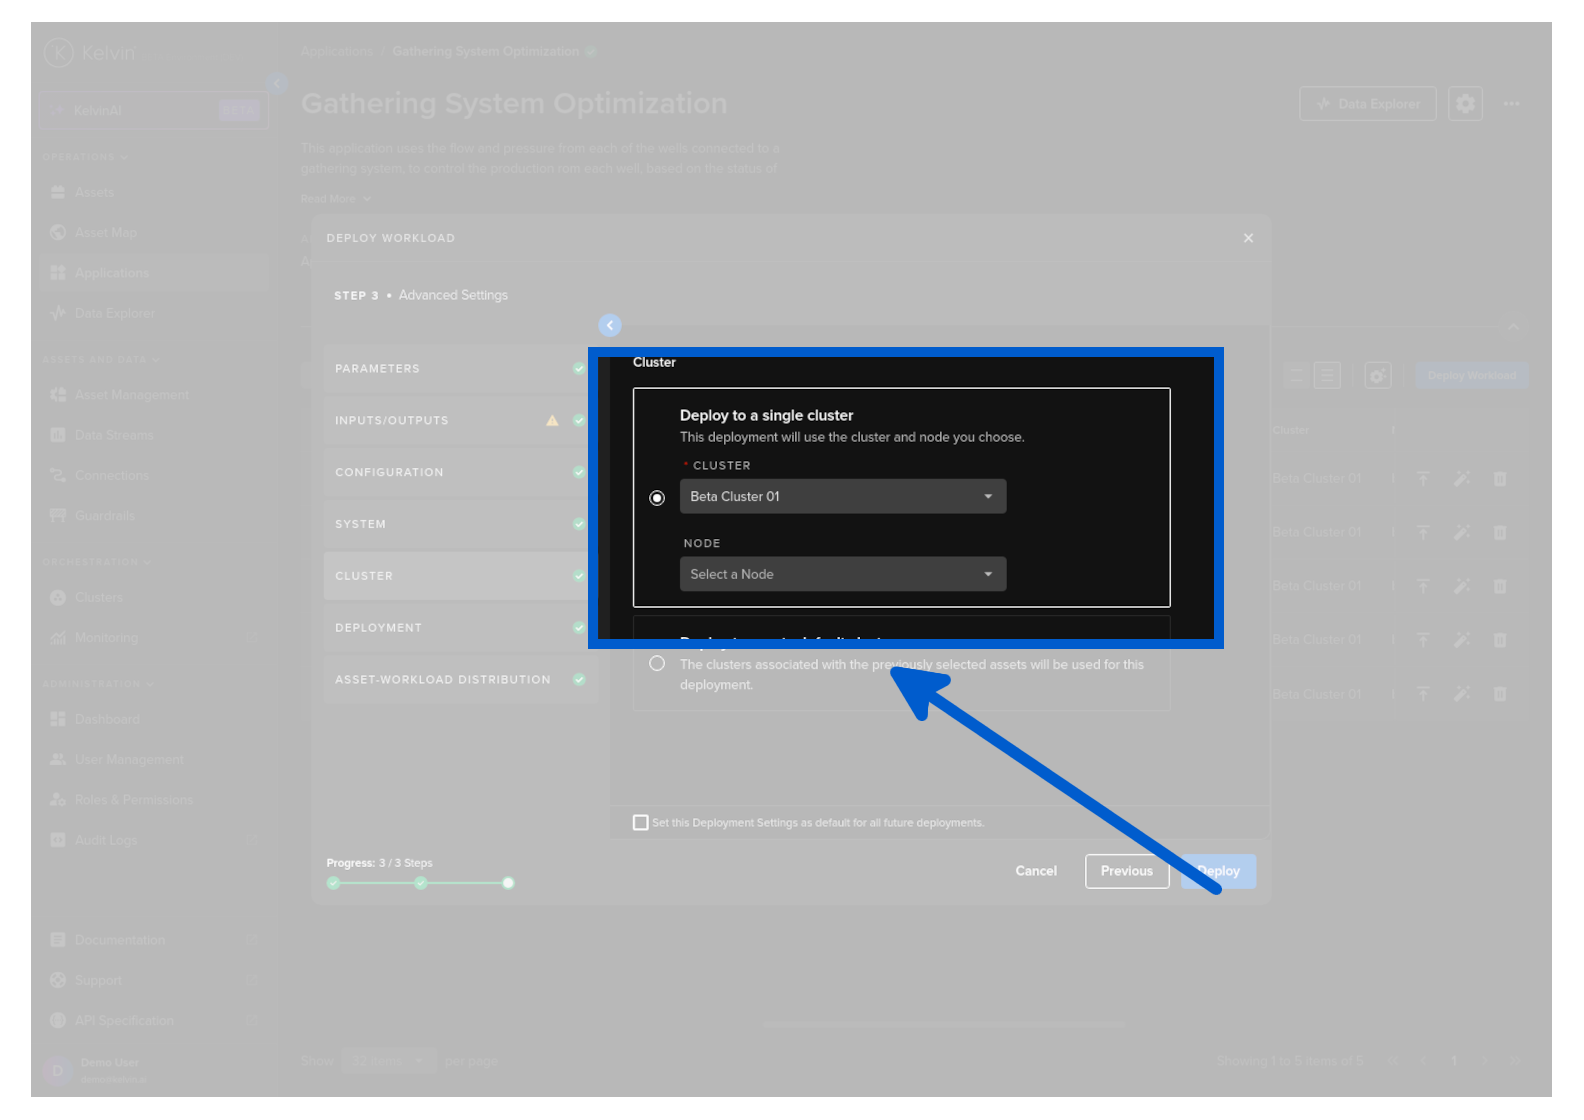Open the Beta Cluster 01 dropdown
Viewport: 1584px width, 1120px height.
click(x=842, y=497)
